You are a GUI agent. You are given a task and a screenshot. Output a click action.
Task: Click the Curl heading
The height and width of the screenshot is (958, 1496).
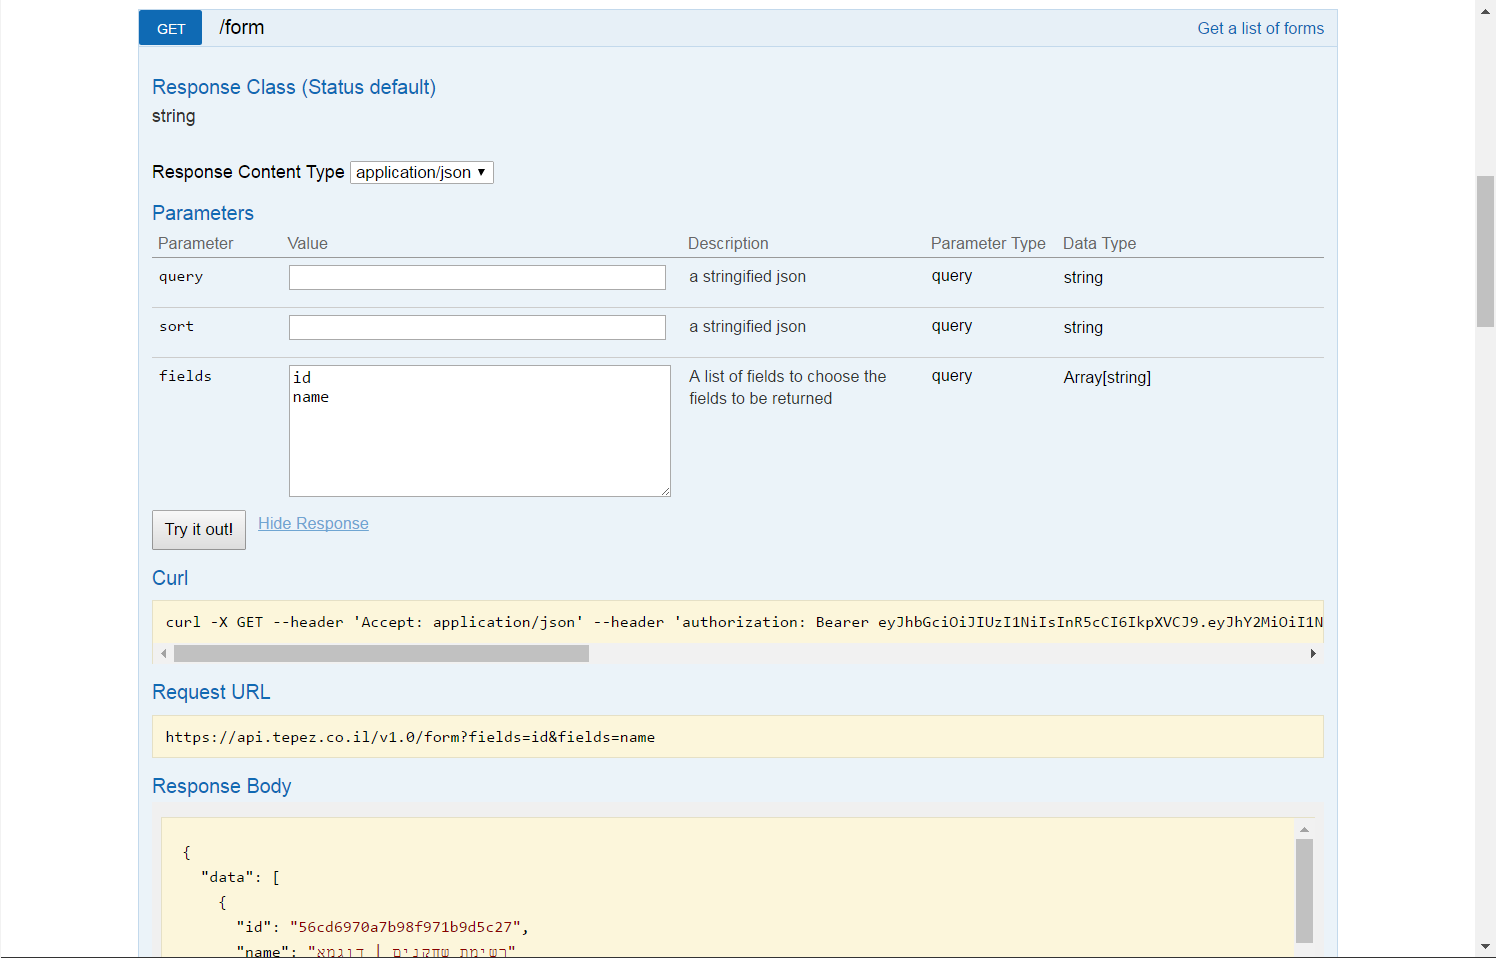(170, 578)
